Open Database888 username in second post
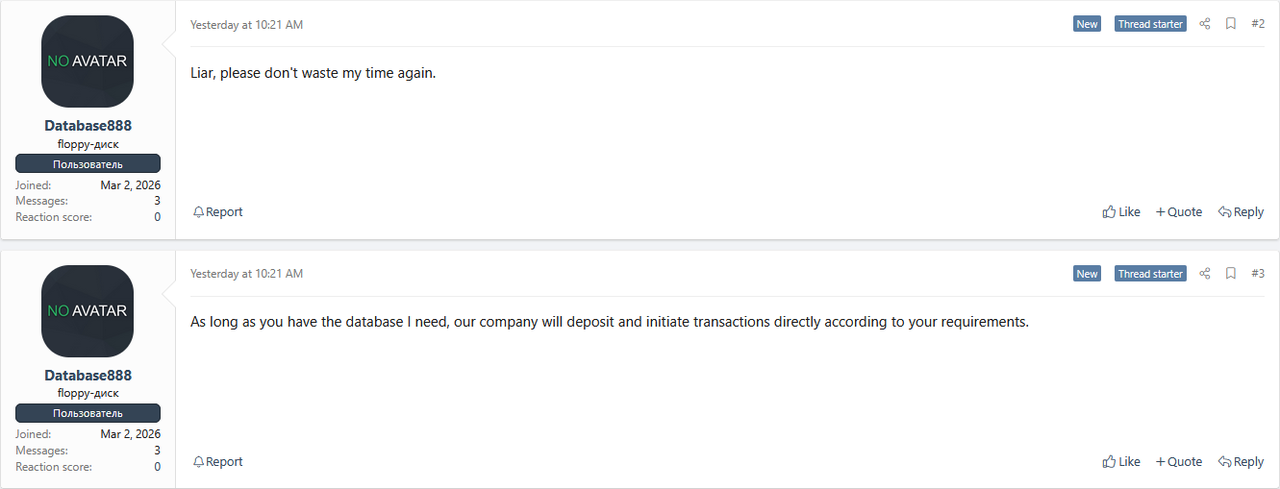Viewport: 1280px width, 489px height. (88, 376)
